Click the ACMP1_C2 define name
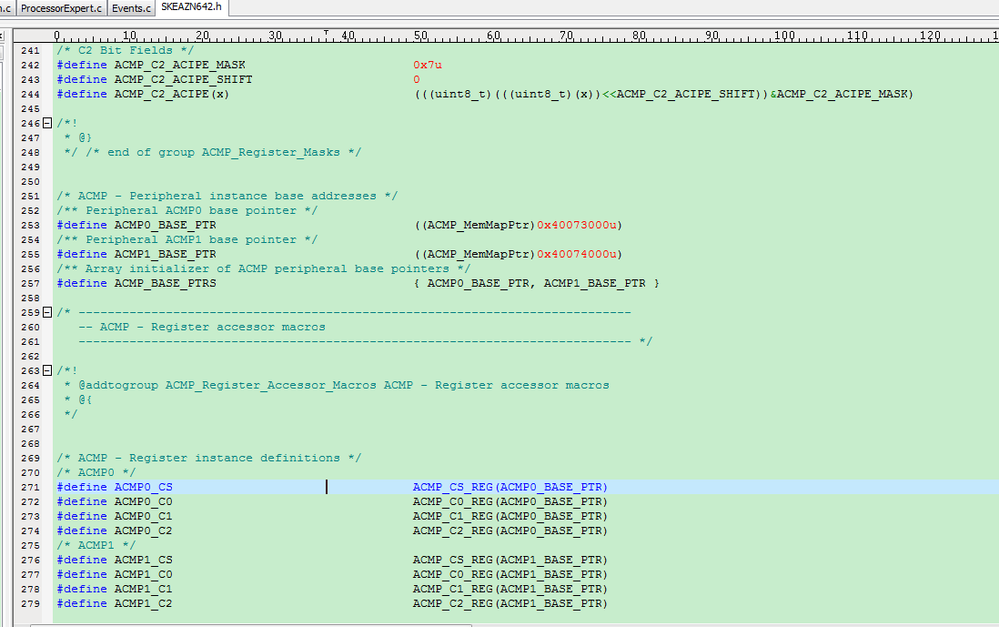The width and height of the screenshot is (999, 627). (x=143, y=603)
